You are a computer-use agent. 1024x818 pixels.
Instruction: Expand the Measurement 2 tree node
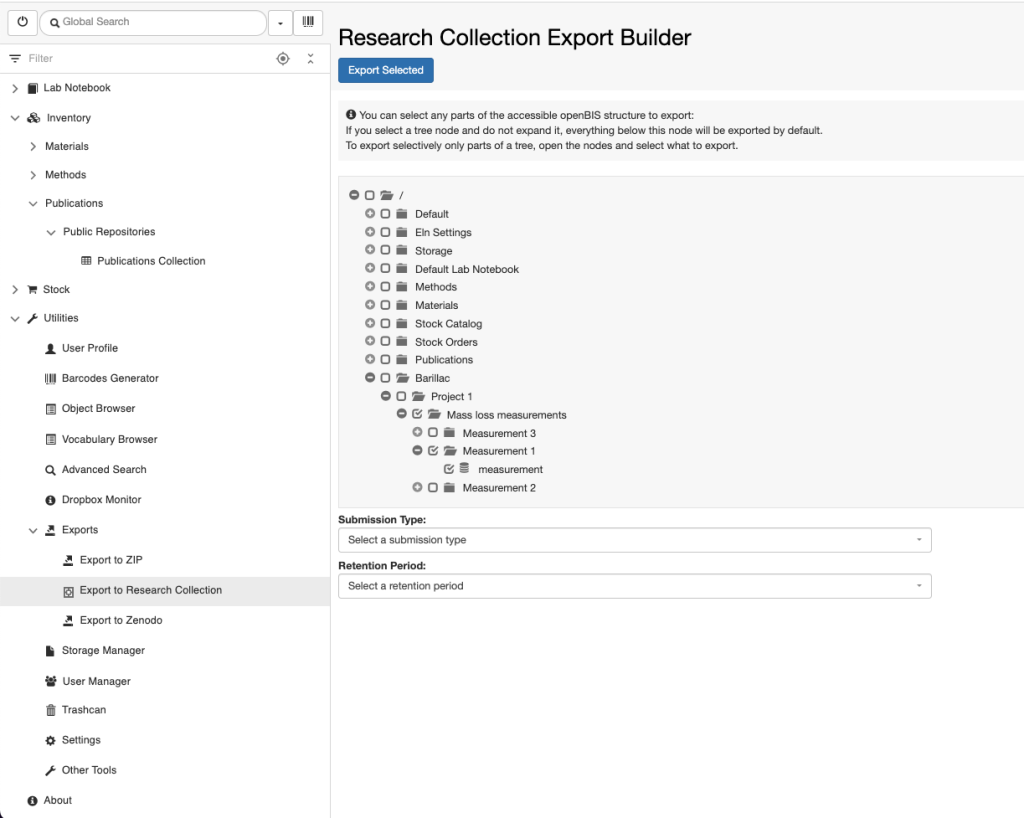pos(417,488)
